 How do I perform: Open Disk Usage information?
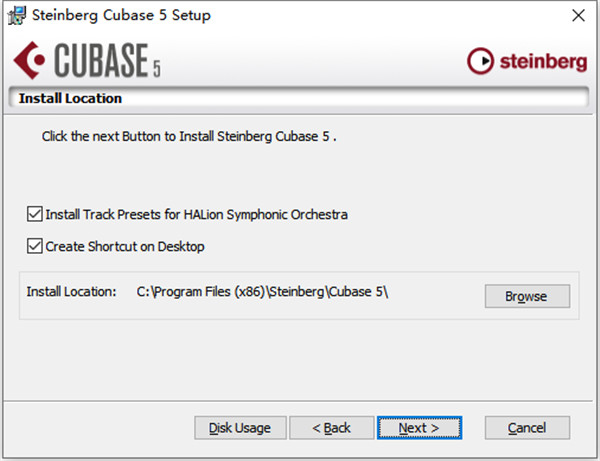240,428
